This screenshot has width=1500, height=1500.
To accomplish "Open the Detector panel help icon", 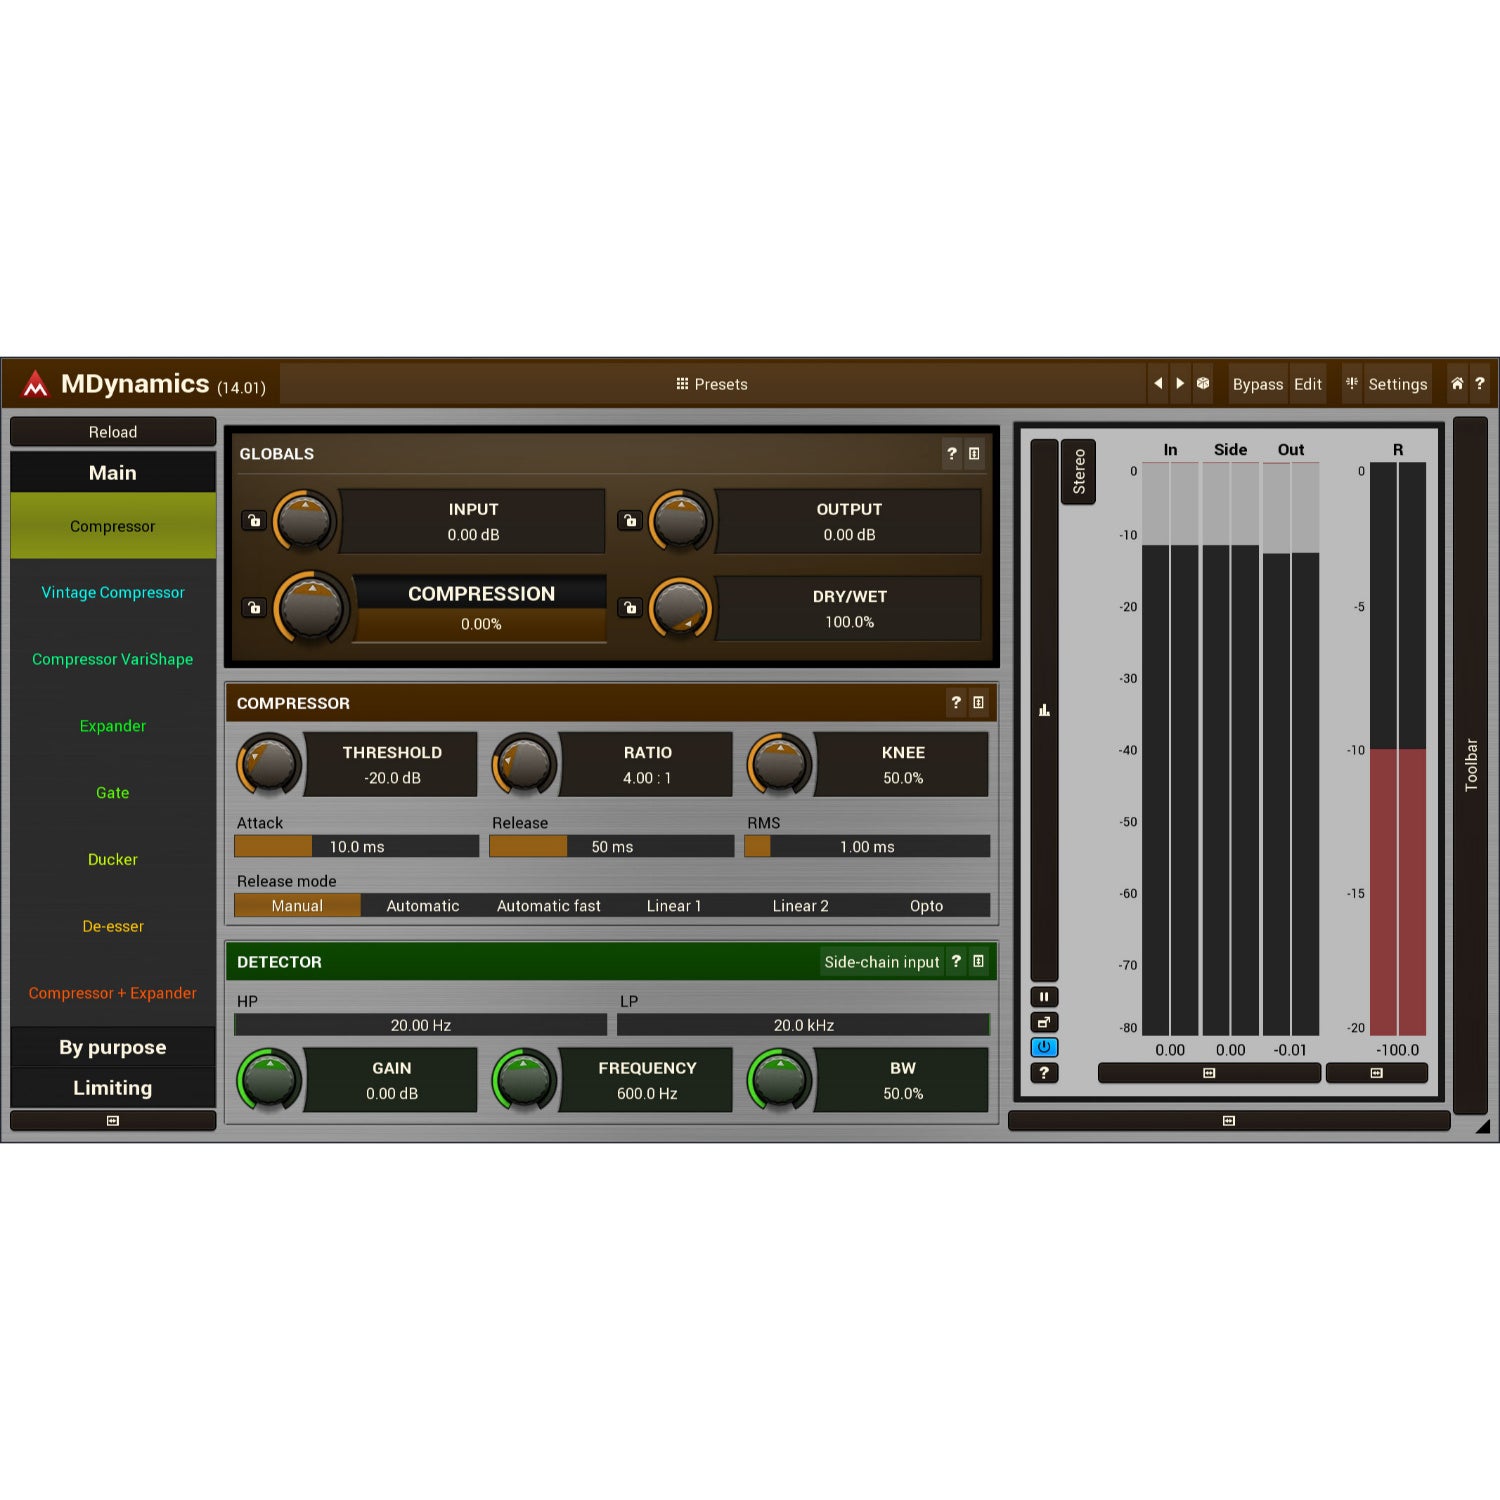I will click(x=956, y=961).
